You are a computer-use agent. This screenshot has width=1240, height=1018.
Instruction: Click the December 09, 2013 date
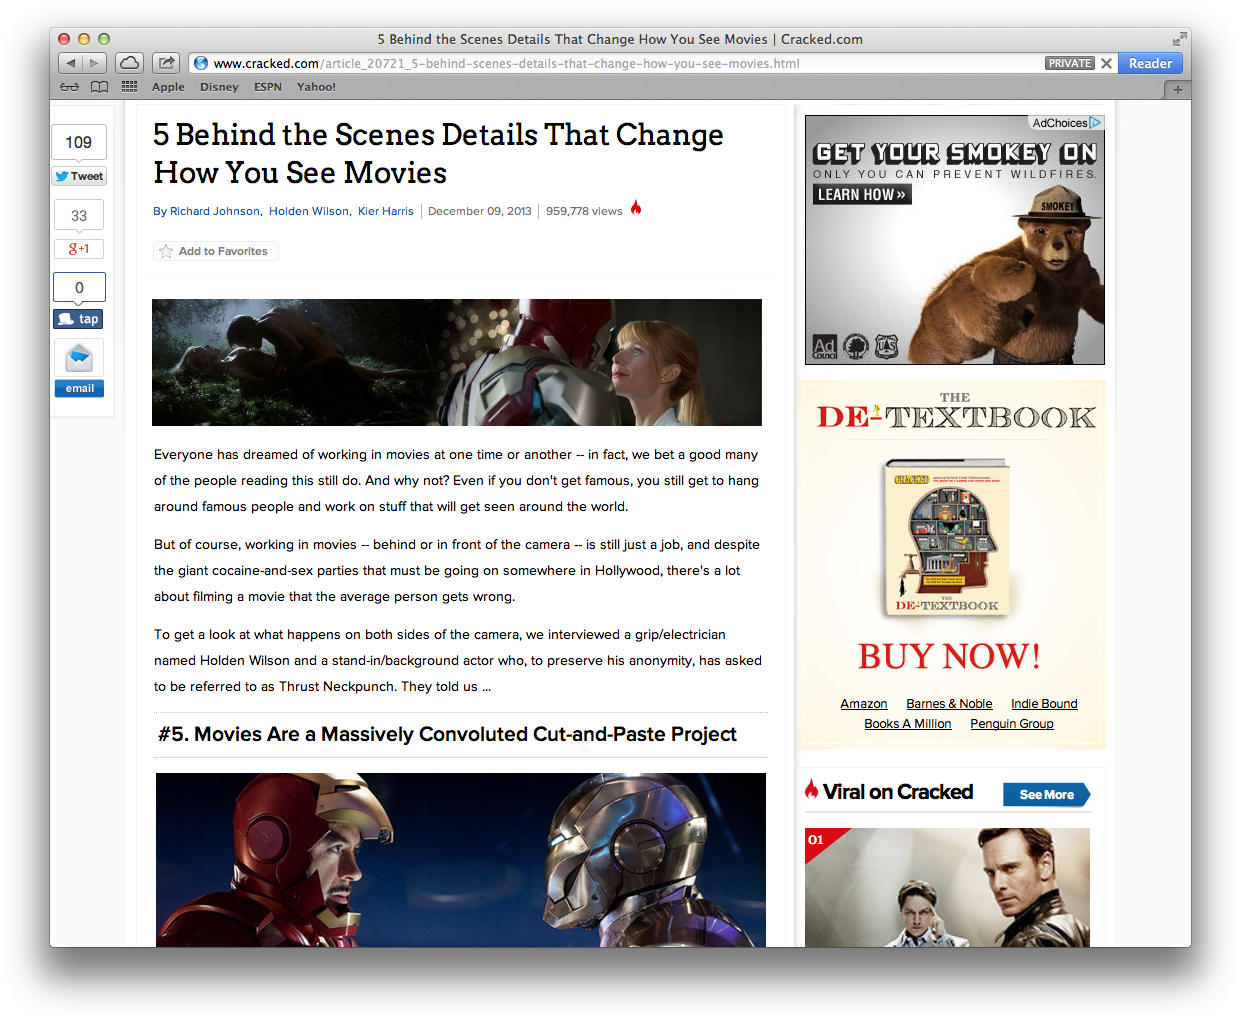(480, 211)
